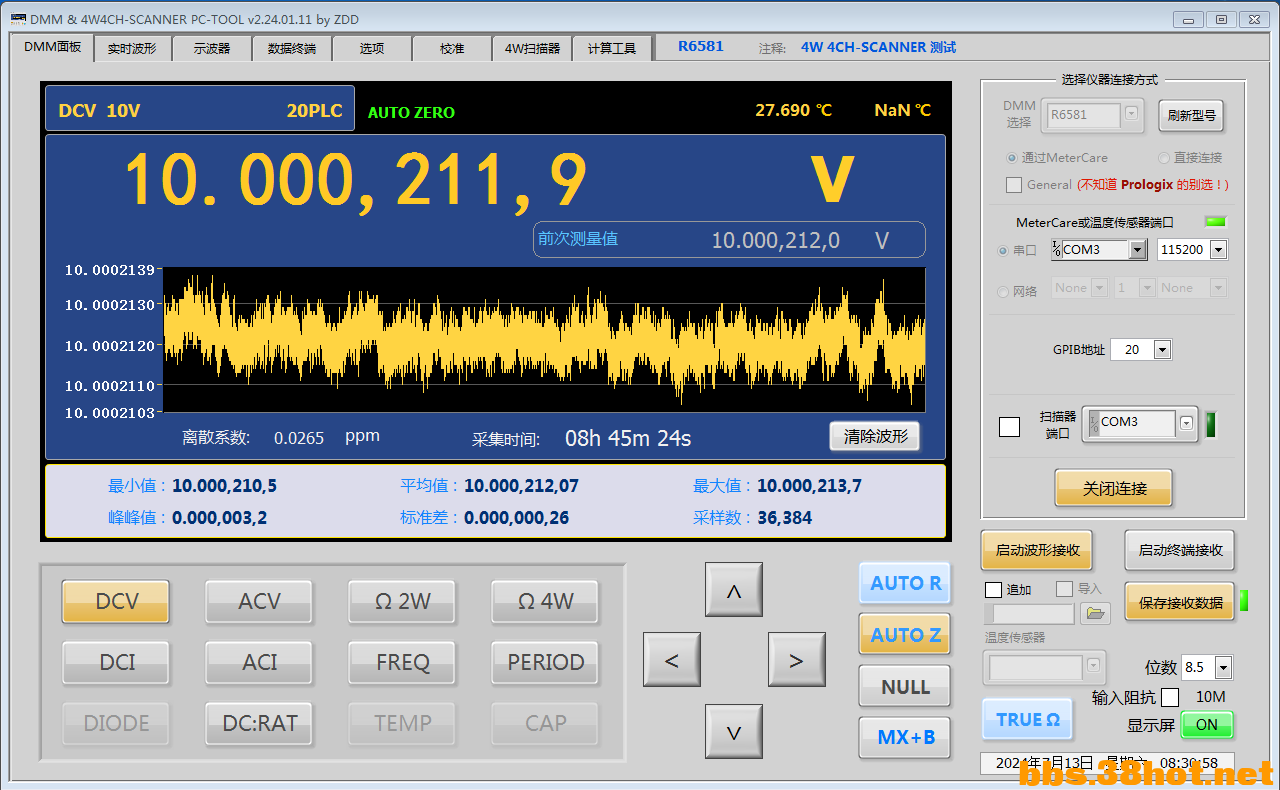Switch to the 计算工具 tab
The width and height of the screenshot is (1280, 790).
coord(612,48)
